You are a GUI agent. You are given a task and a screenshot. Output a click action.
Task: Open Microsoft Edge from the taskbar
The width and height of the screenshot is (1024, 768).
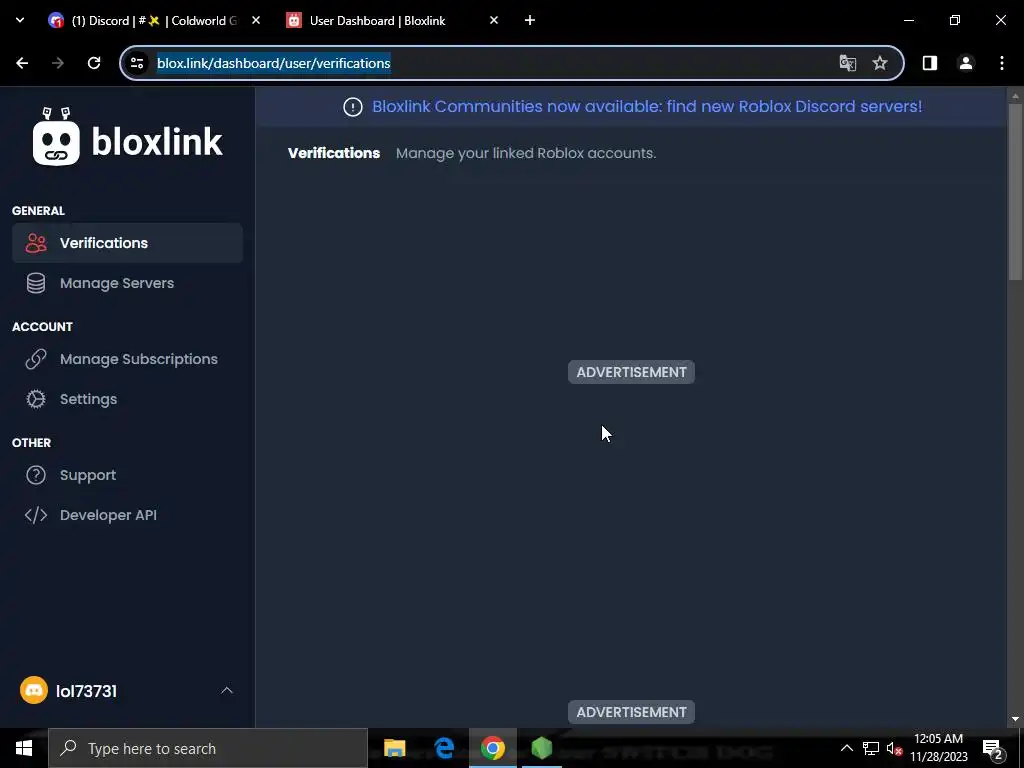[444, 748]
